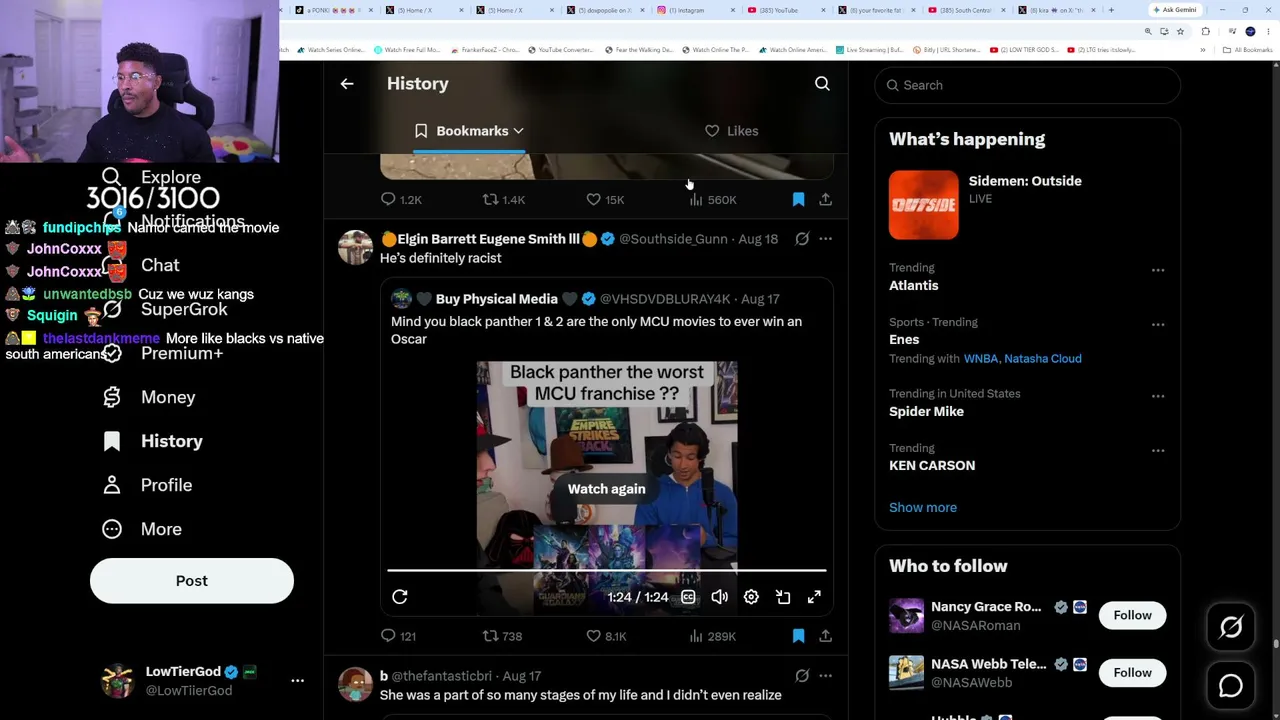This screenshot has width=1280, height=720.
Task: Open Grok floating button at right edge
Action: (x=1231, y=627)
